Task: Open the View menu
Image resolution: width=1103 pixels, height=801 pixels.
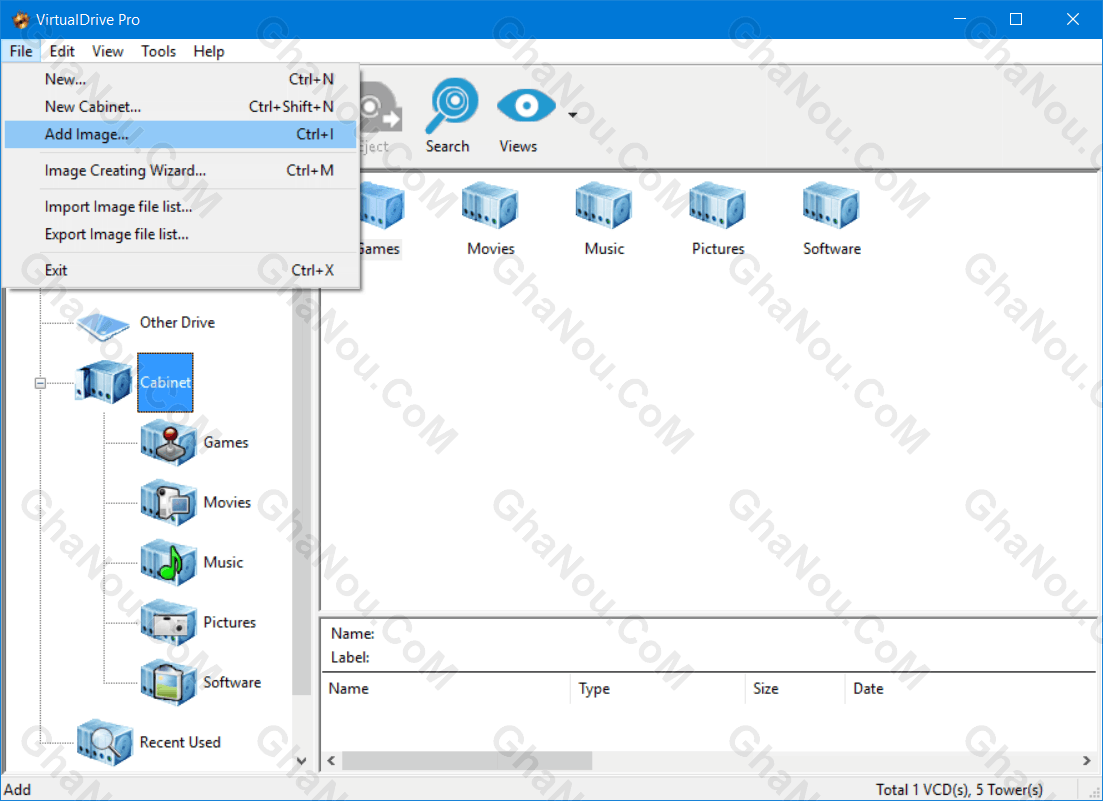Action: tap(108, 51)
